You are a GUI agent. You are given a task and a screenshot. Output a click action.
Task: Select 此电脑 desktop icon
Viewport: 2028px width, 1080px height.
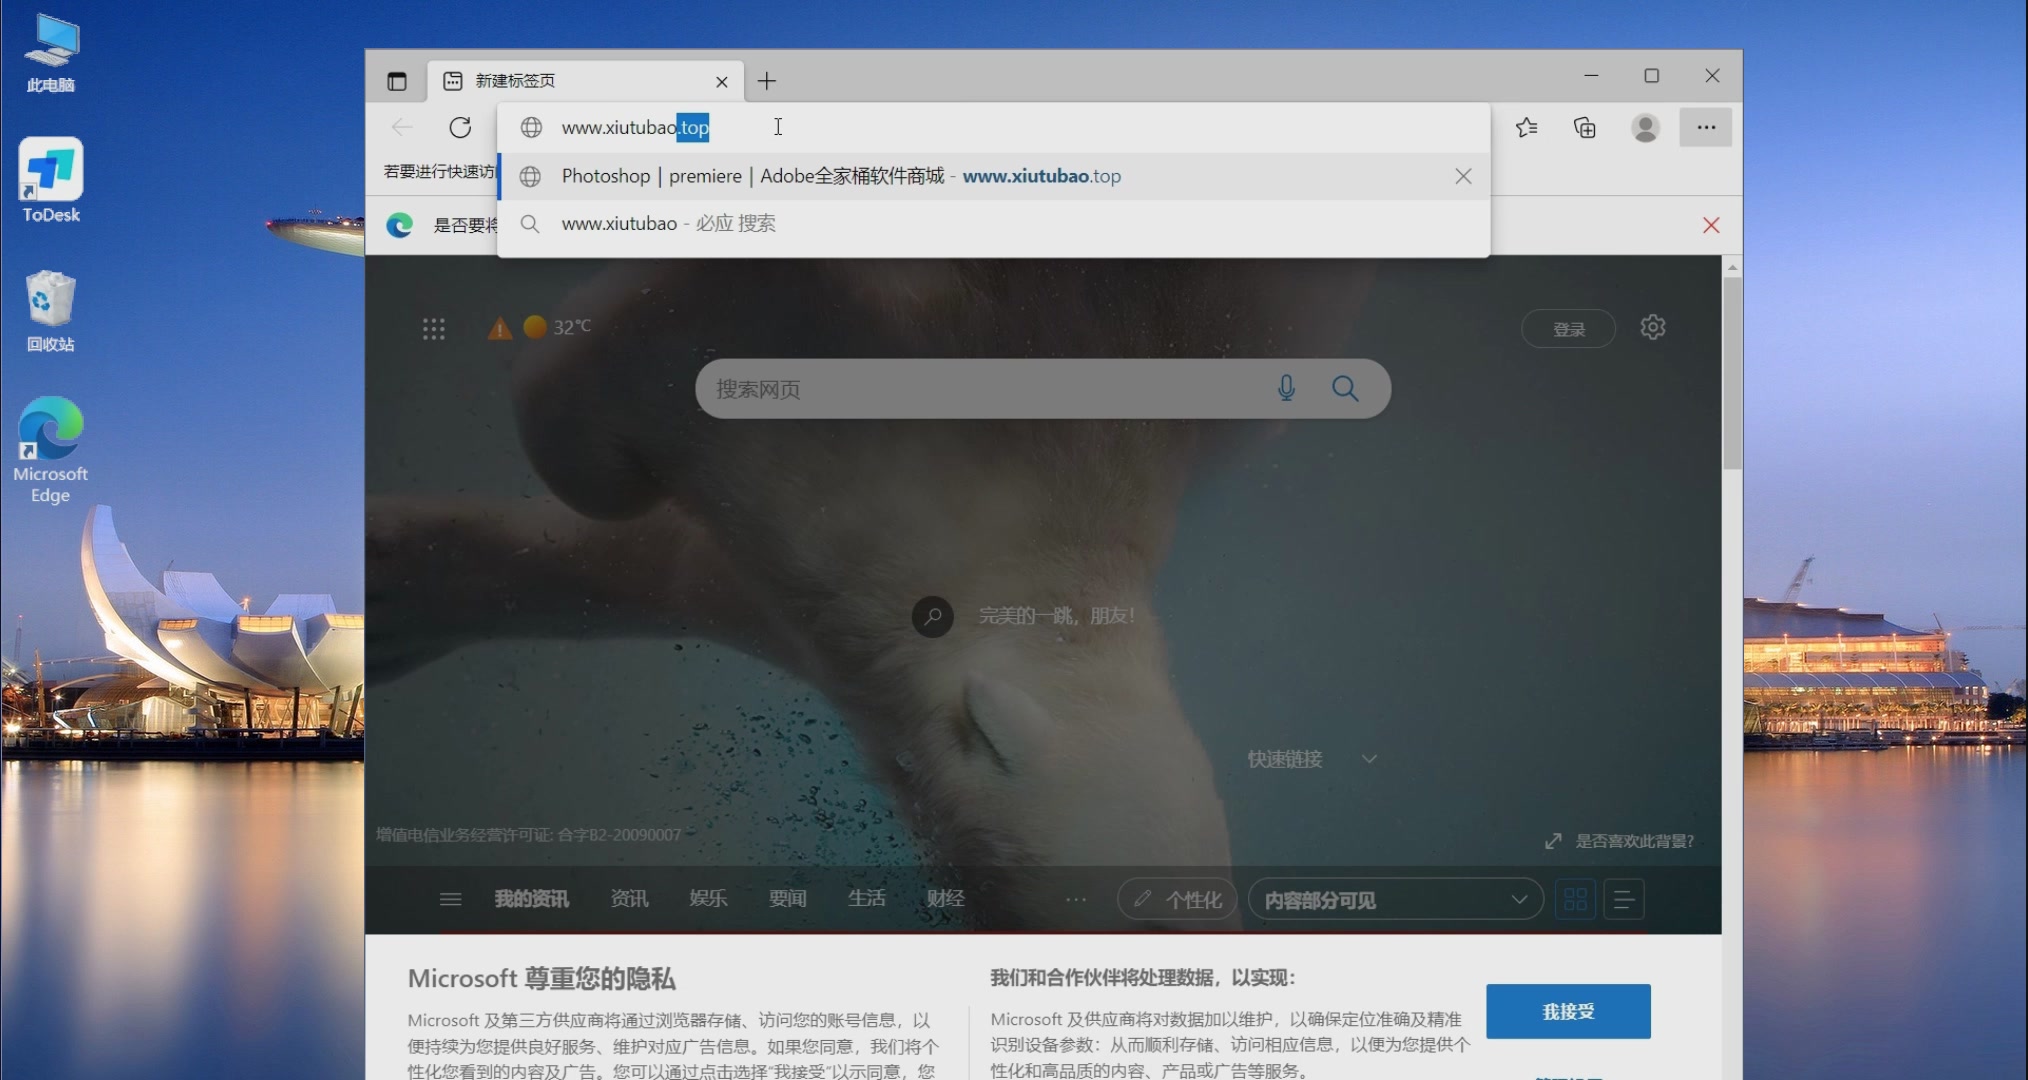point(51,53)
